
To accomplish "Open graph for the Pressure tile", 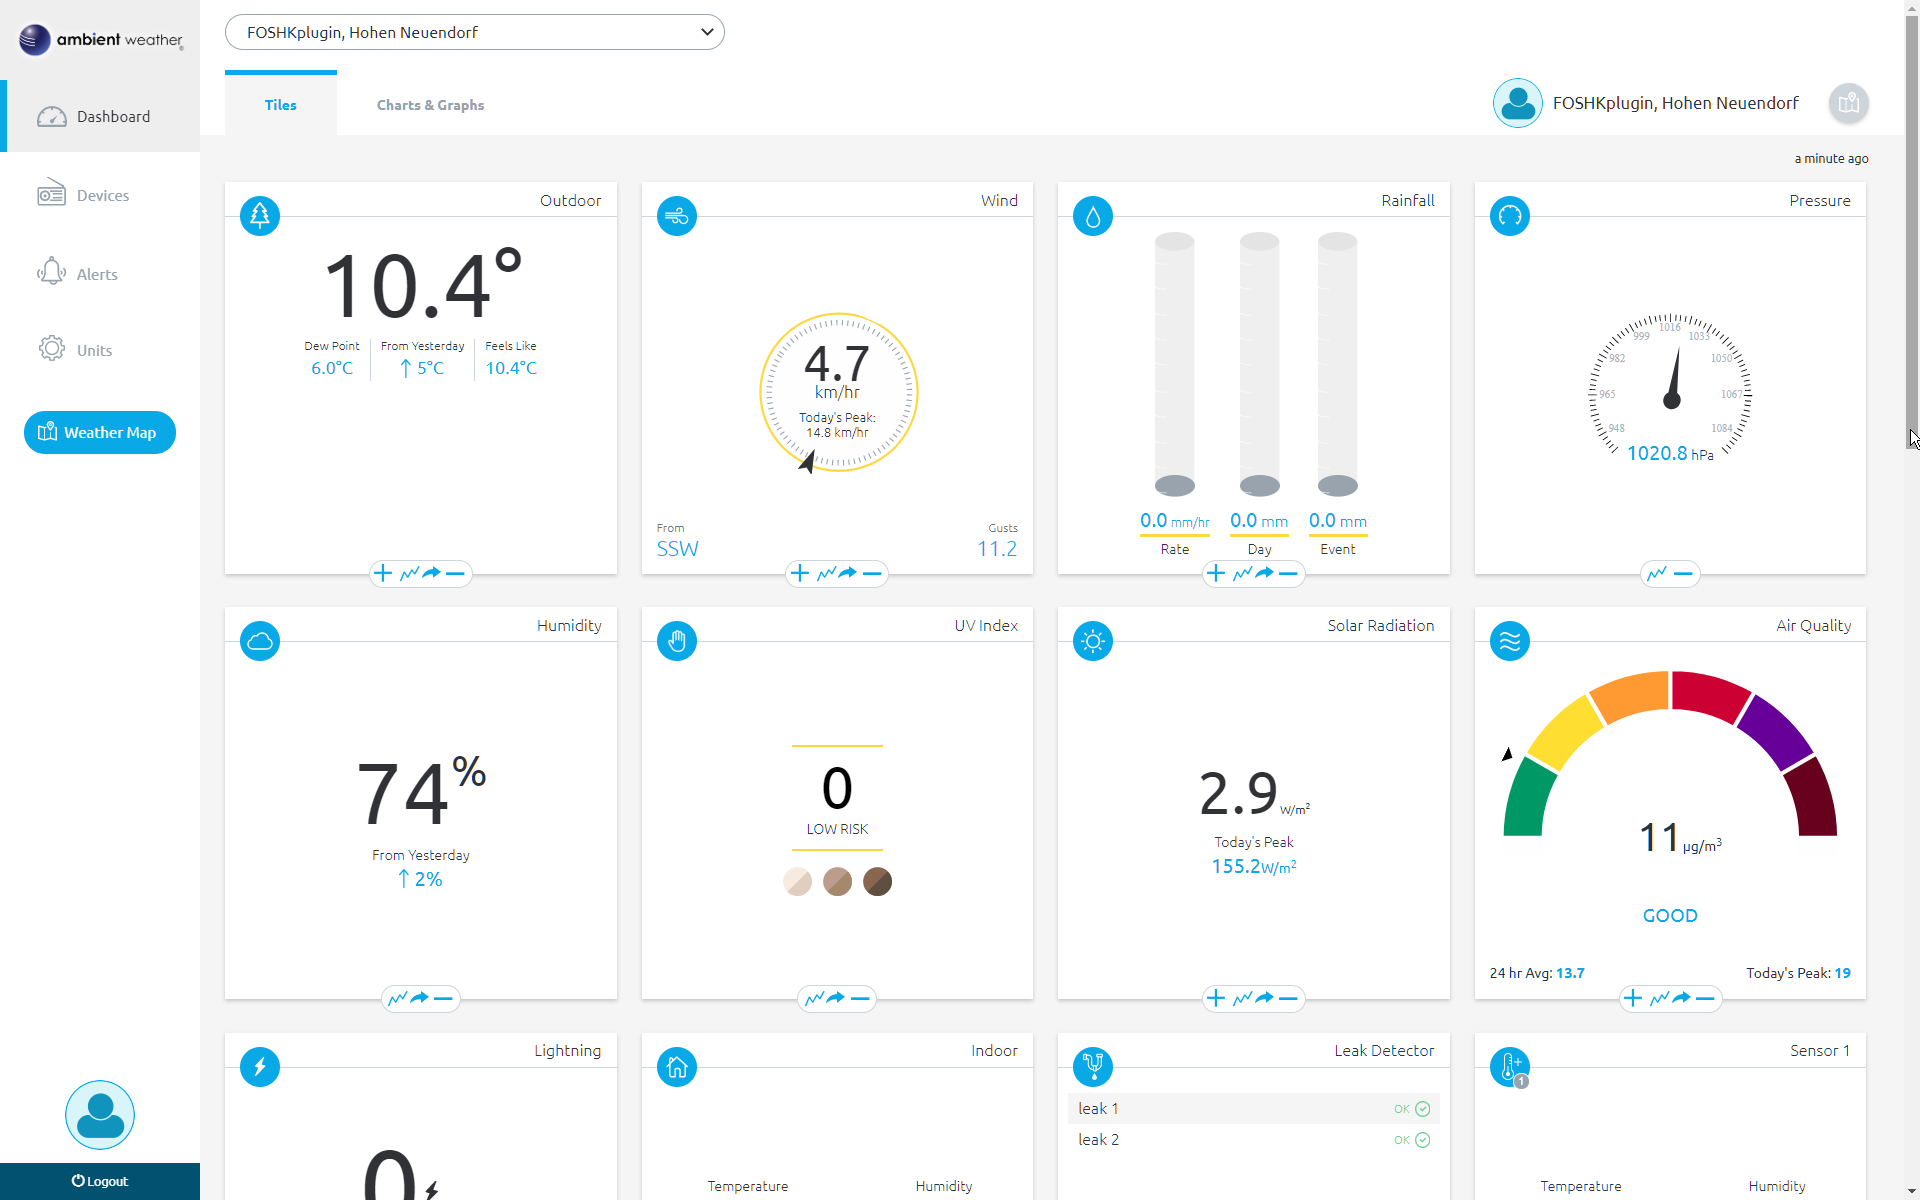I will click(x=1657, y=573).
